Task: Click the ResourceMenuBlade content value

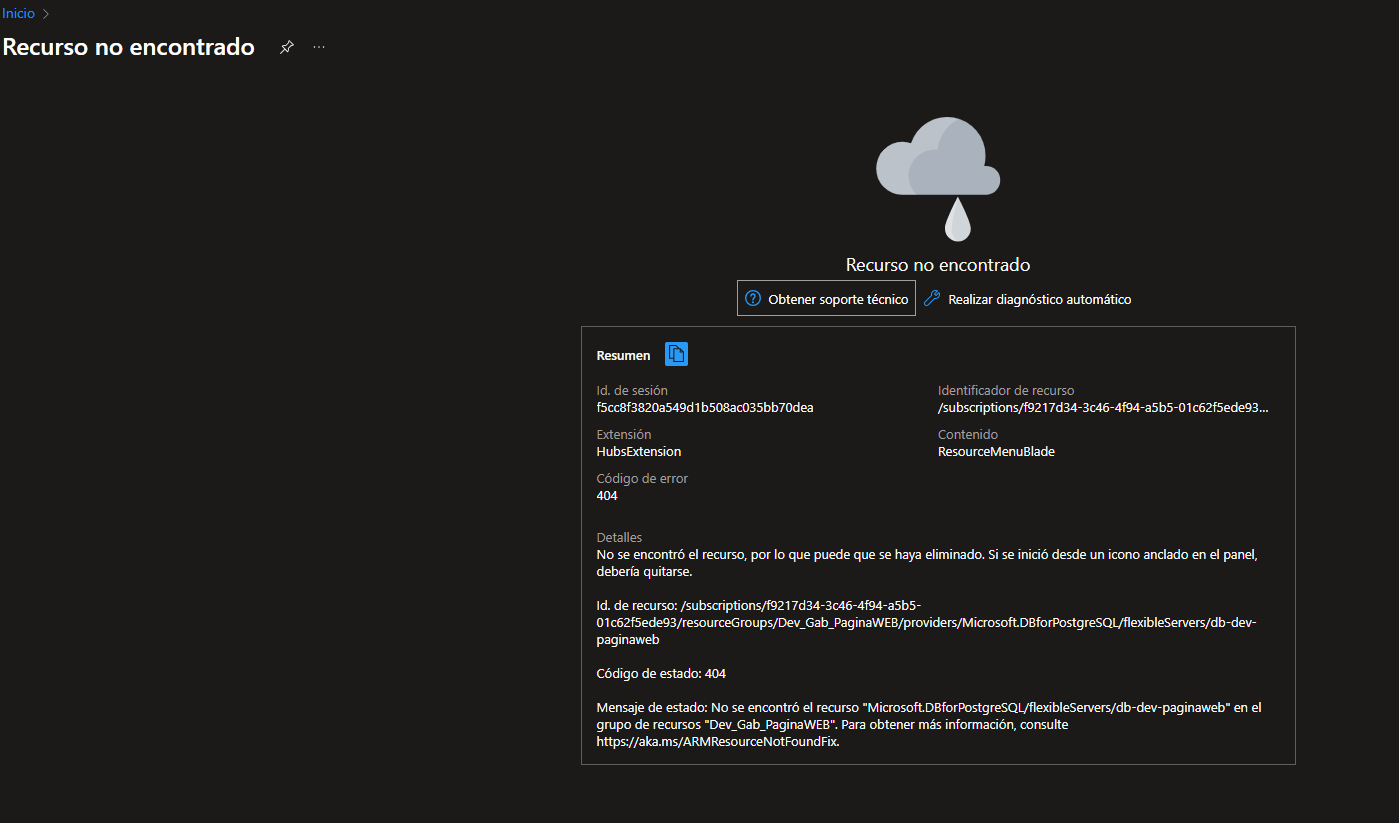Action: (x=996, y=452)
